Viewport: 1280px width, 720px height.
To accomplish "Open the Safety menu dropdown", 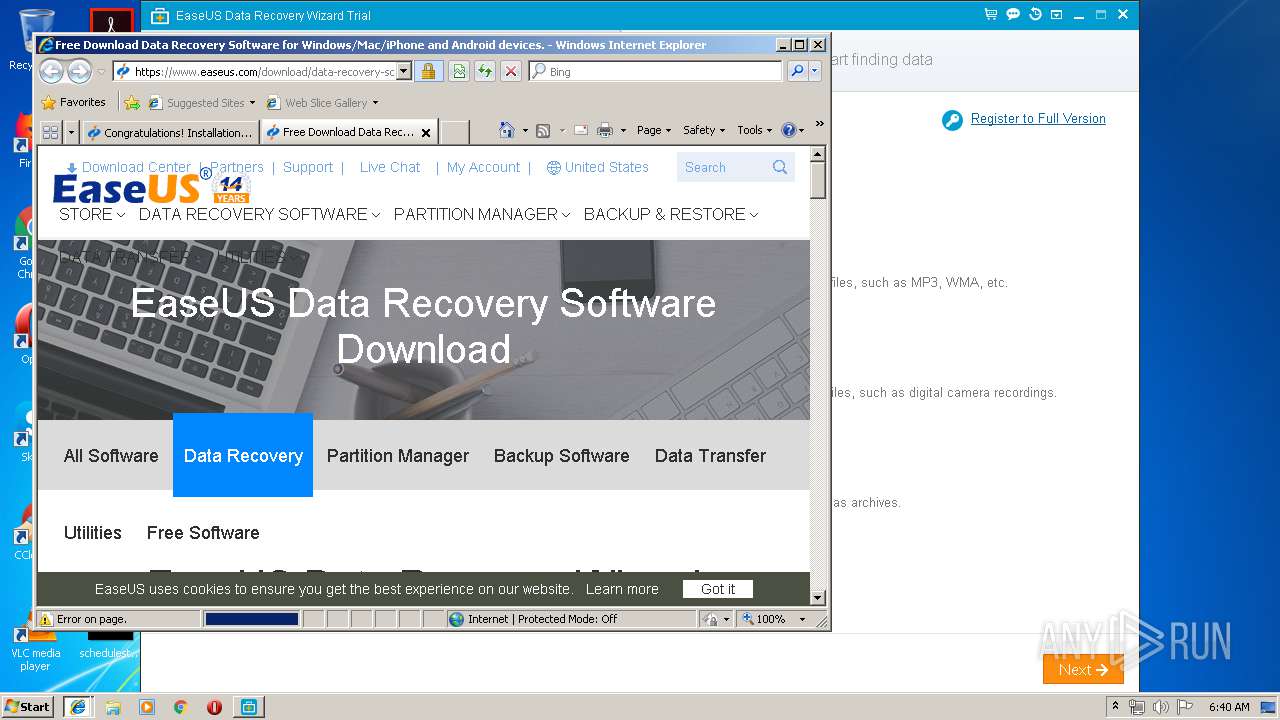I will 704,130.
